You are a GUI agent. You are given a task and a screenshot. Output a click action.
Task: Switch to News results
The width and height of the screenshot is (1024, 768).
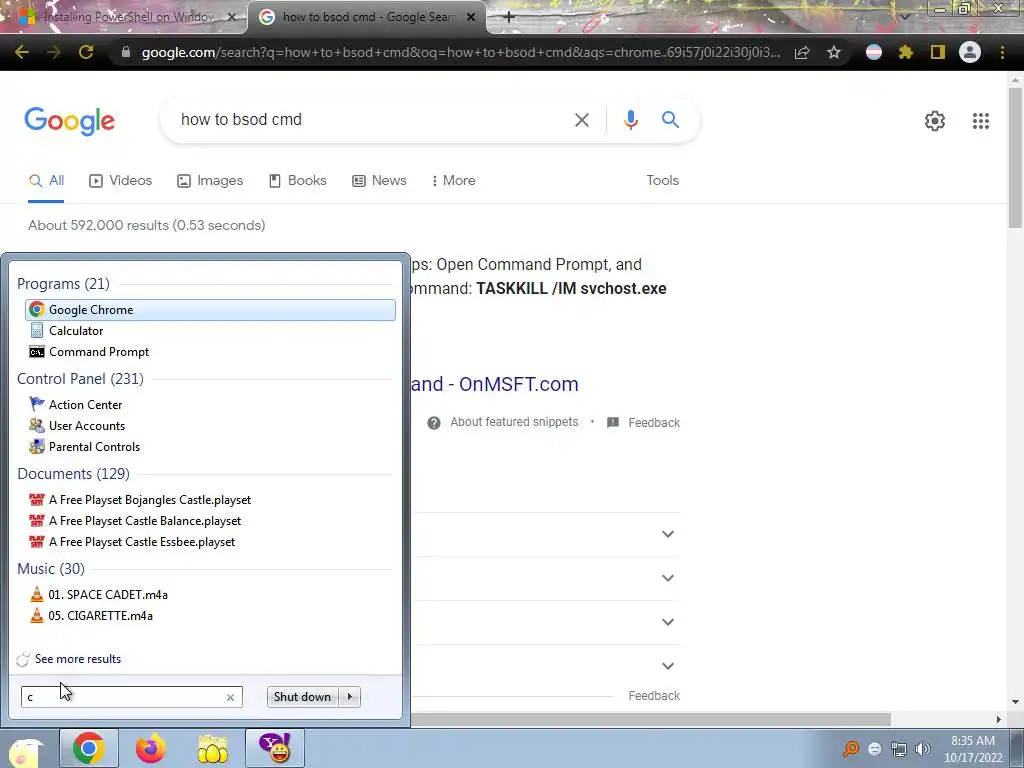[x=379, y=181]
